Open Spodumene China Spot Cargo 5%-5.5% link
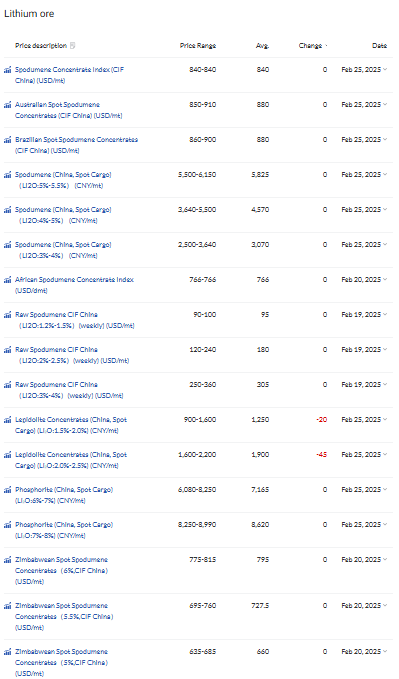 point(63,180)
